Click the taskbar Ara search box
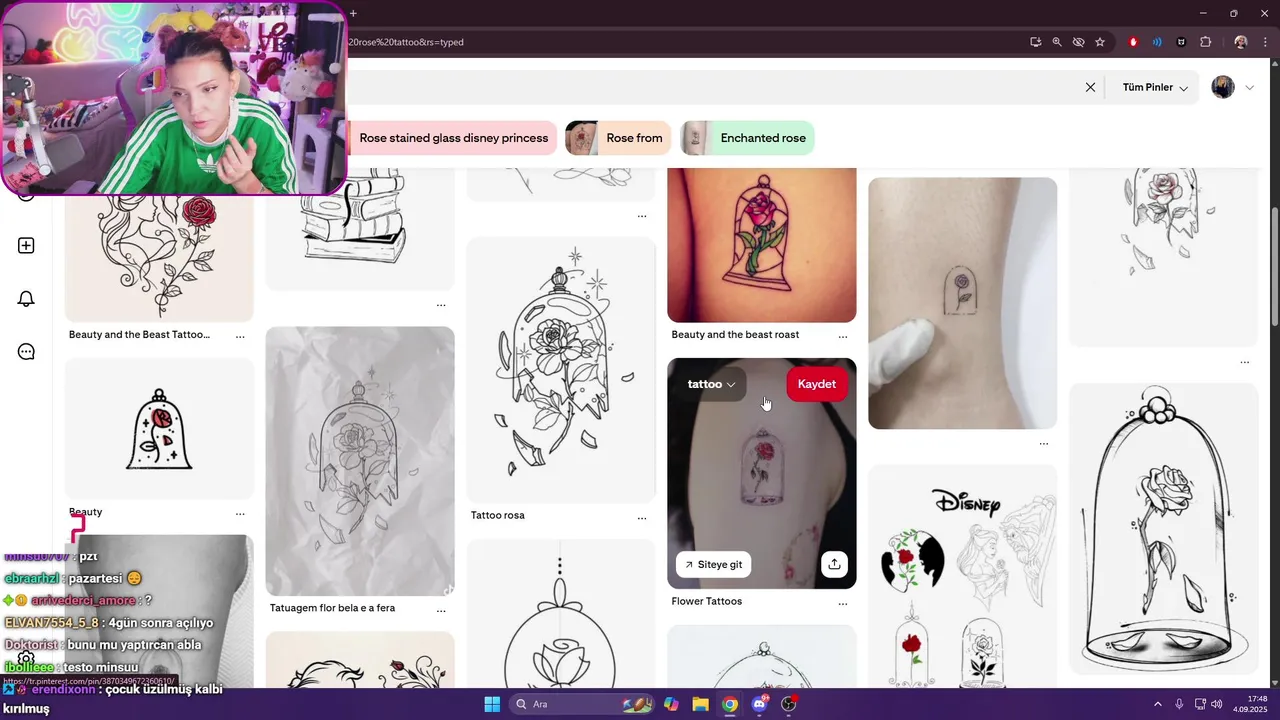This screenshot has height=720, width=1280. tap(583, 704)
